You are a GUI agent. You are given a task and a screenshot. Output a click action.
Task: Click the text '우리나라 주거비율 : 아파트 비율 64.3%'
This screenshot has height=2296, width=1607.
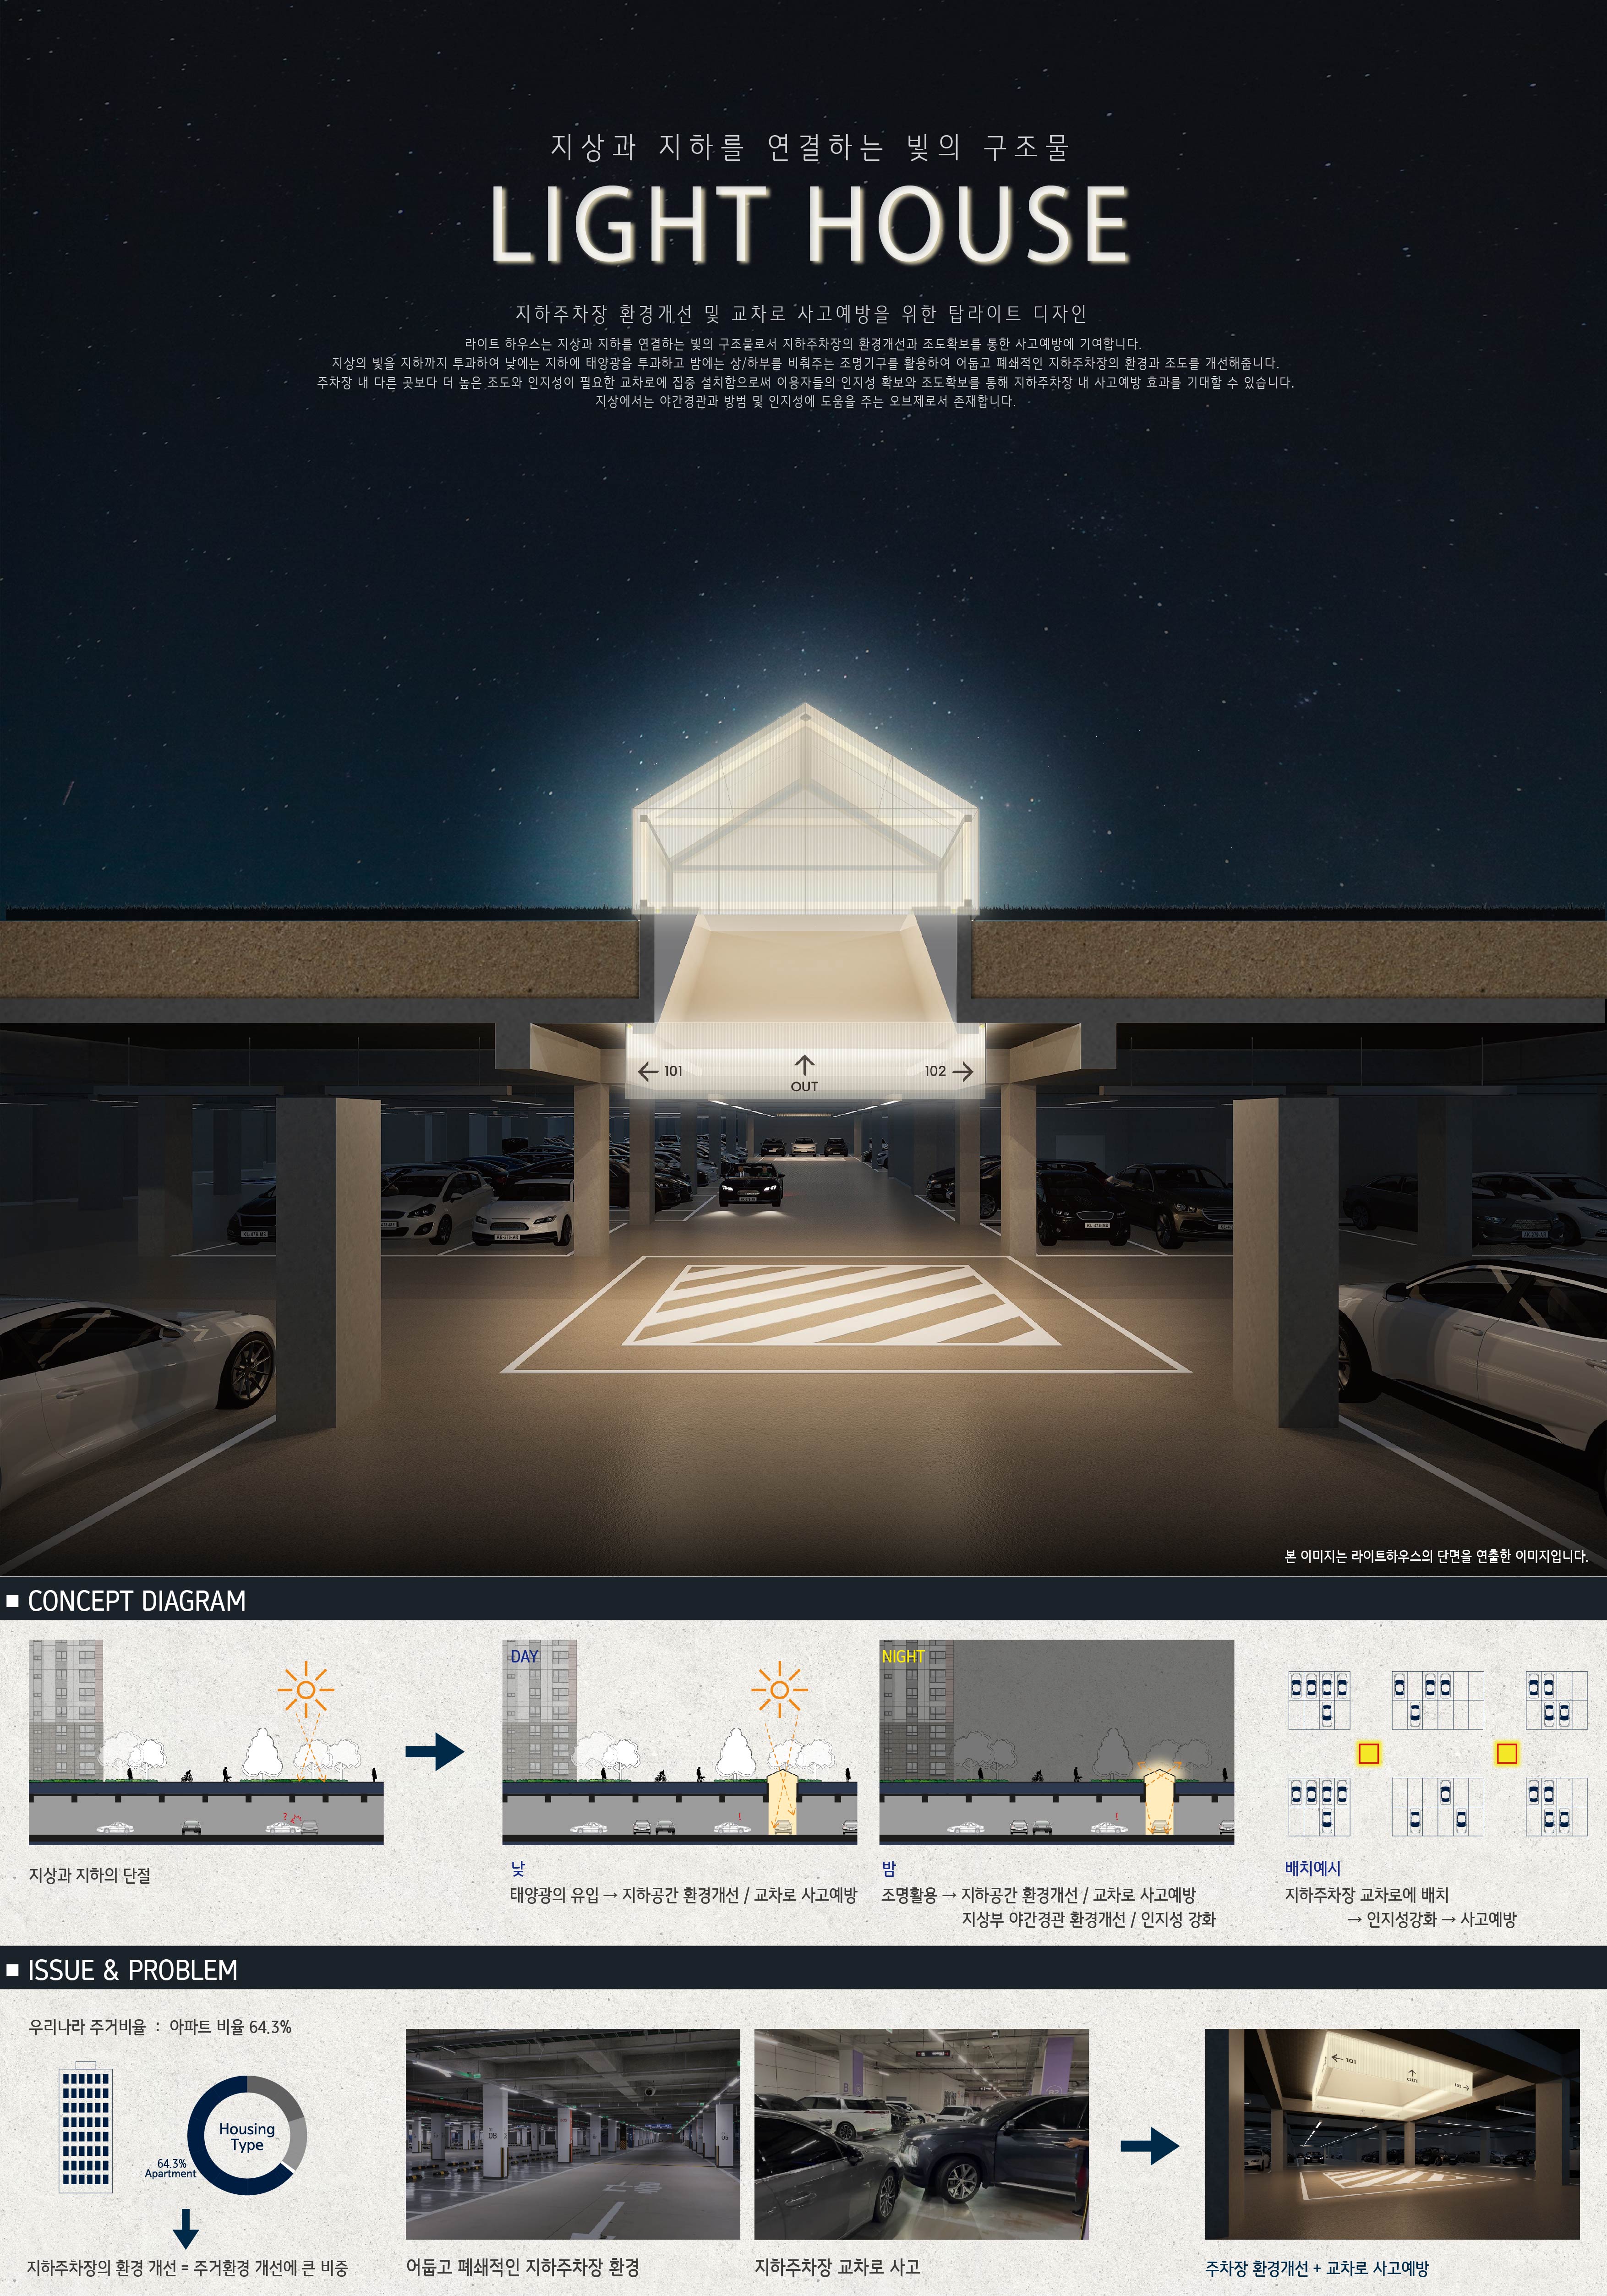point(160,2027)
